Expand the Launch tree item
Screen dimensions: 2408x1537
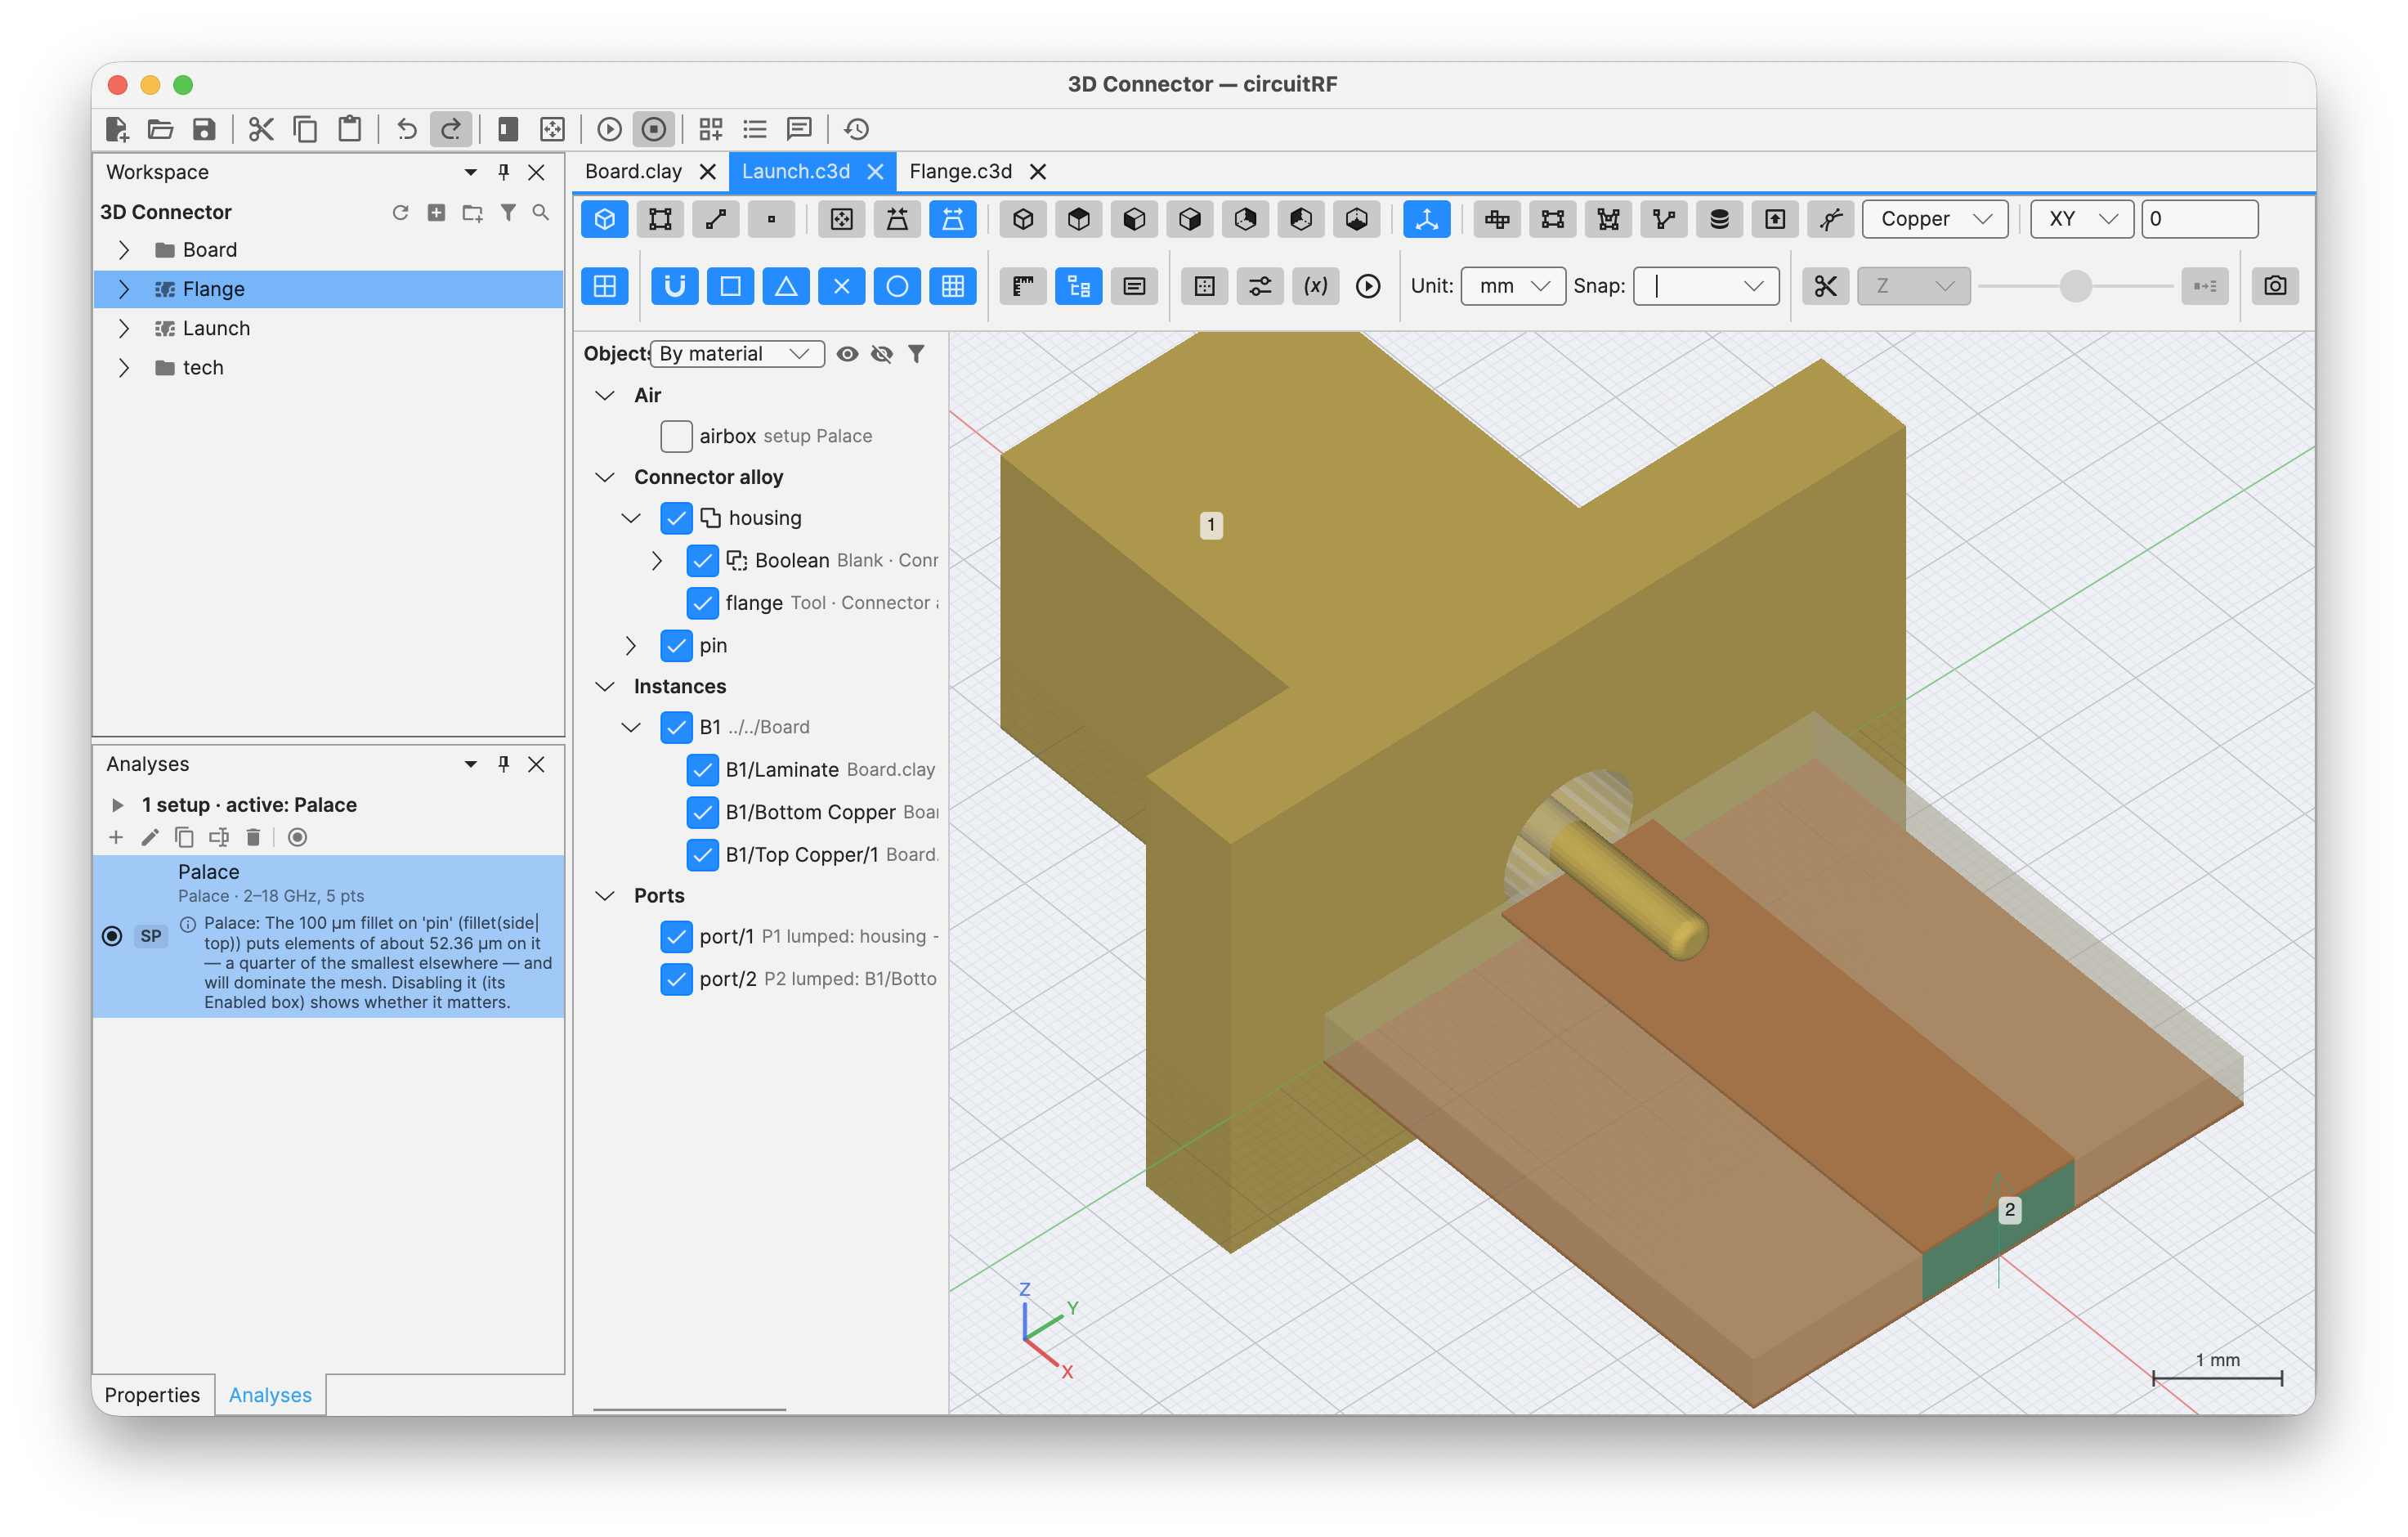pos(123,329)
